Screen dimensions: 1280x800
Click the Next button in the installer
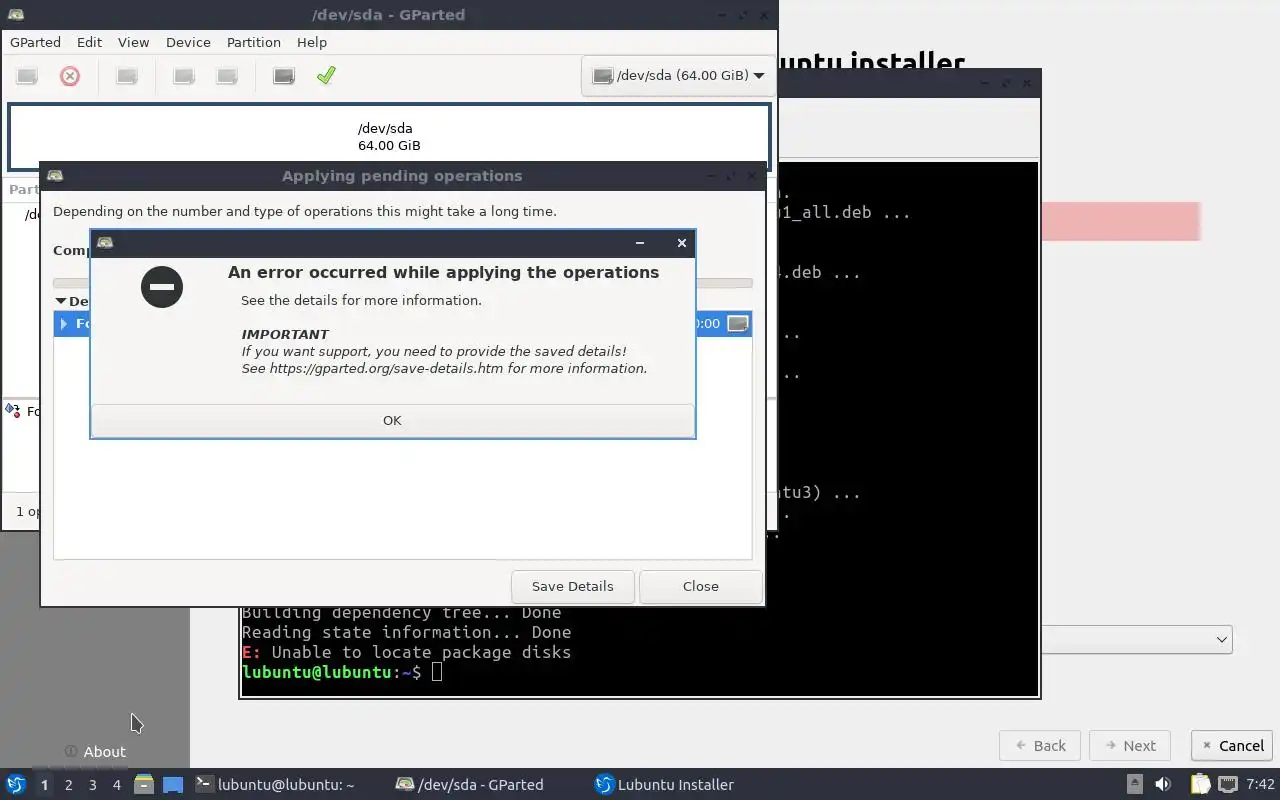pyautogui.click(x=1129, y=746)
